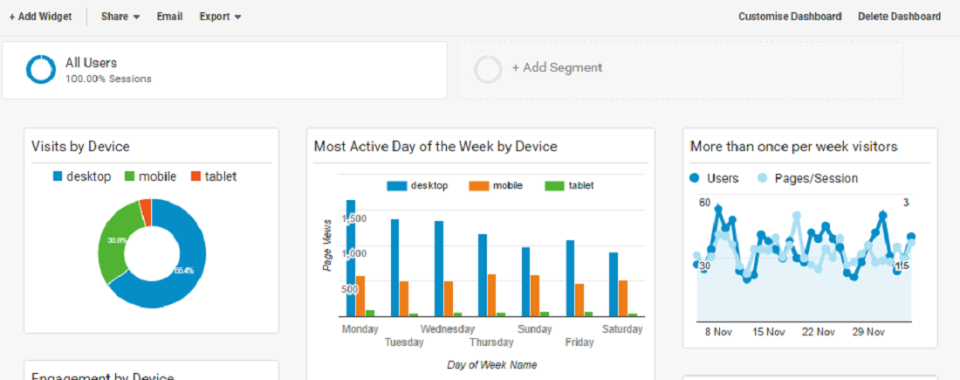Click the empty Add Segment circle icon
Screen dimensions: 960x380
click(488, 69)
